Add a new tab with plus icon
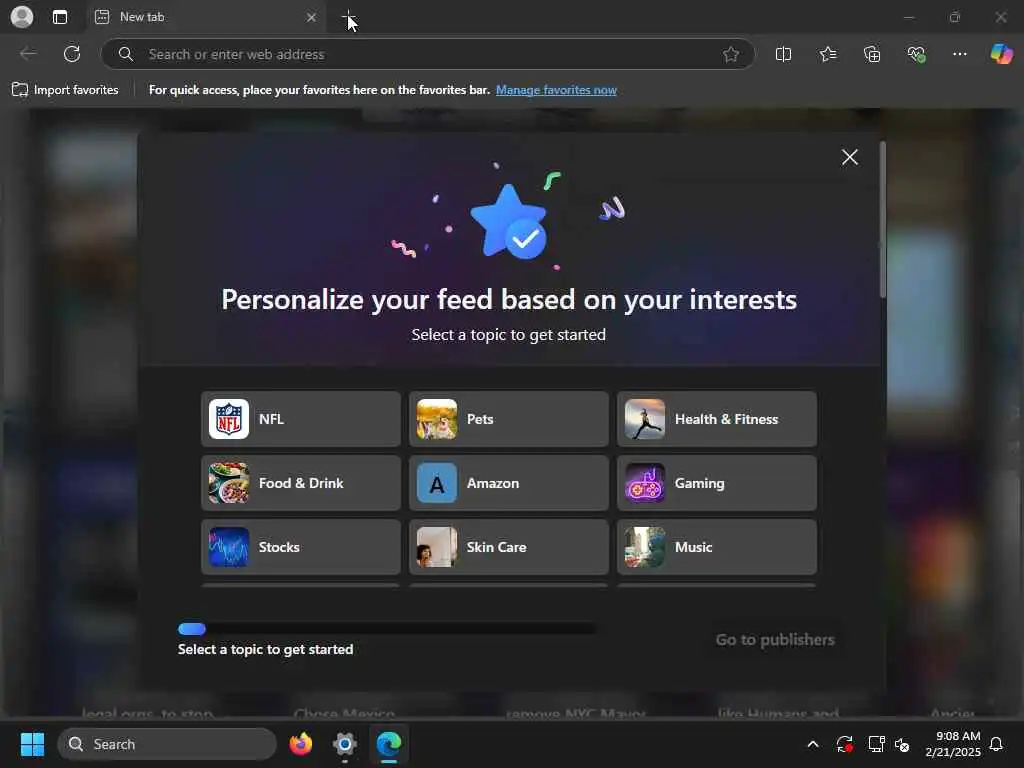Screen dimensions: 1024x768 tap(349, 17)
